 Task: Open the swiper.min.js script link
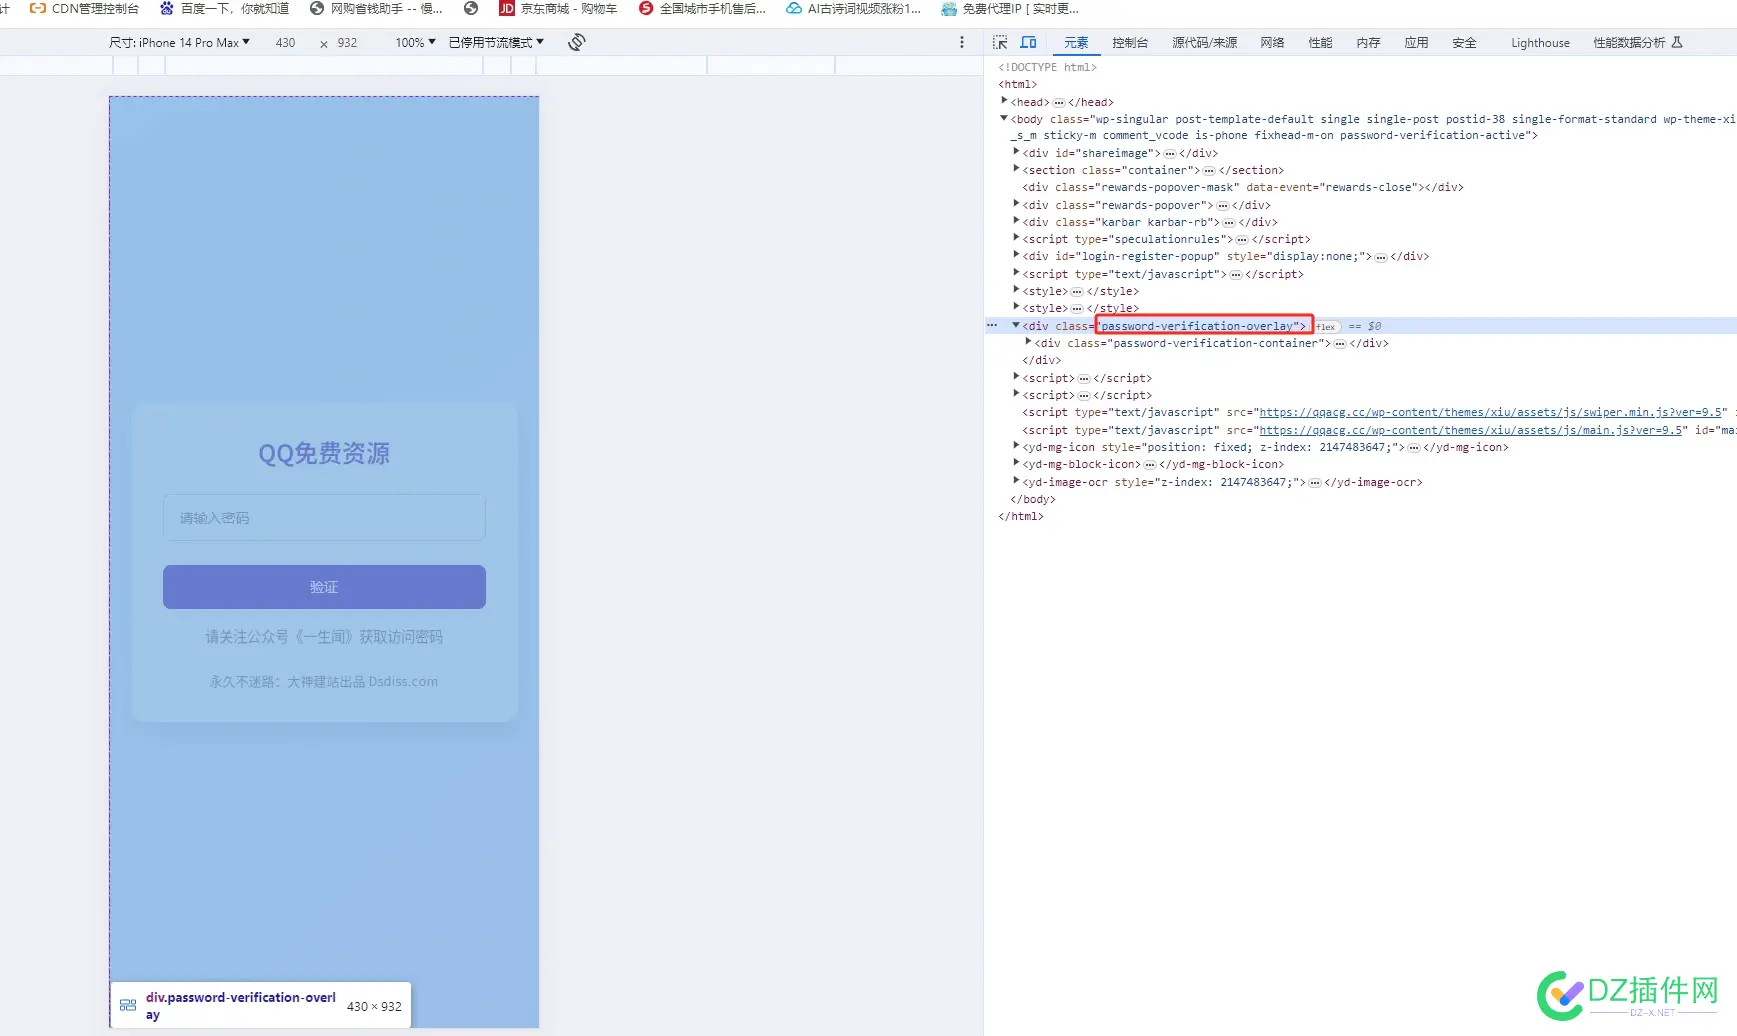[1491, 412]
